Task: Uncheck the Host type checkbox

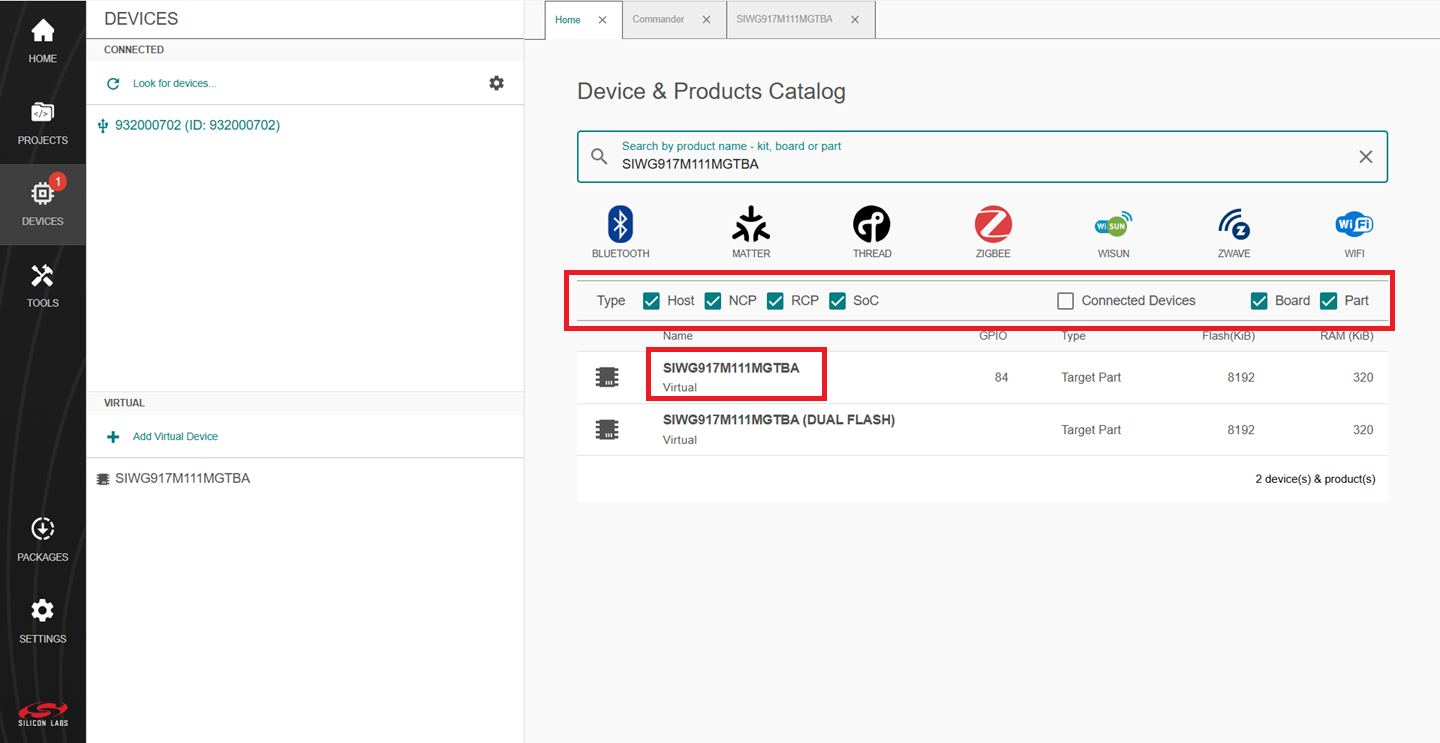Action: click(651, 301)
